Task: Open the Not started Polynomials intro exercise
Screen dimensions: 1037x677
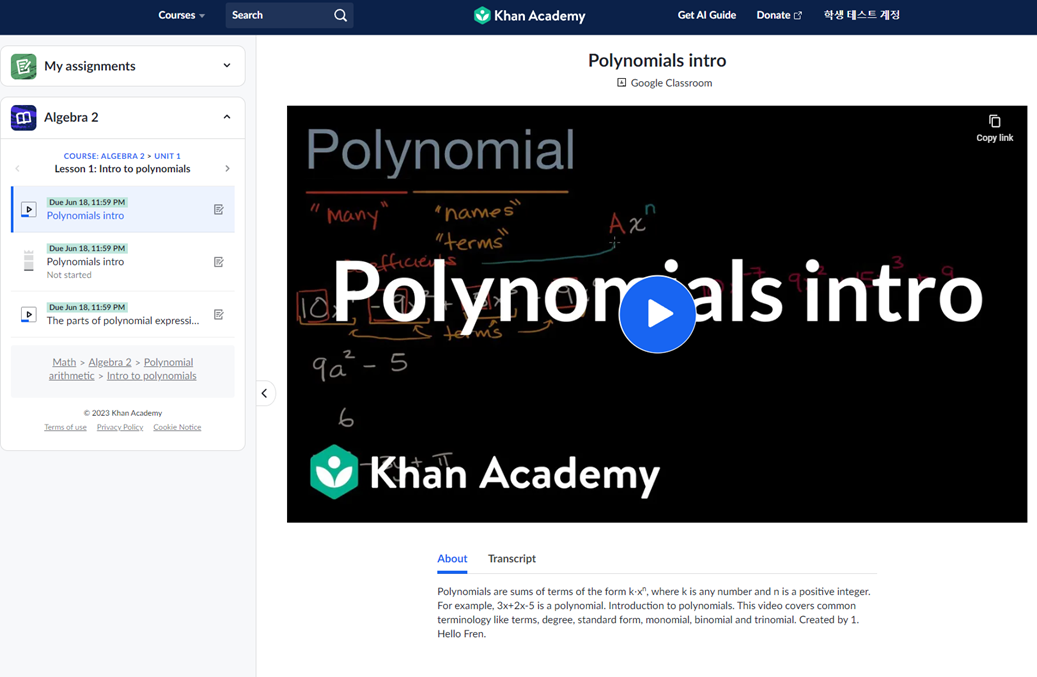Action: tap(123, 262)
